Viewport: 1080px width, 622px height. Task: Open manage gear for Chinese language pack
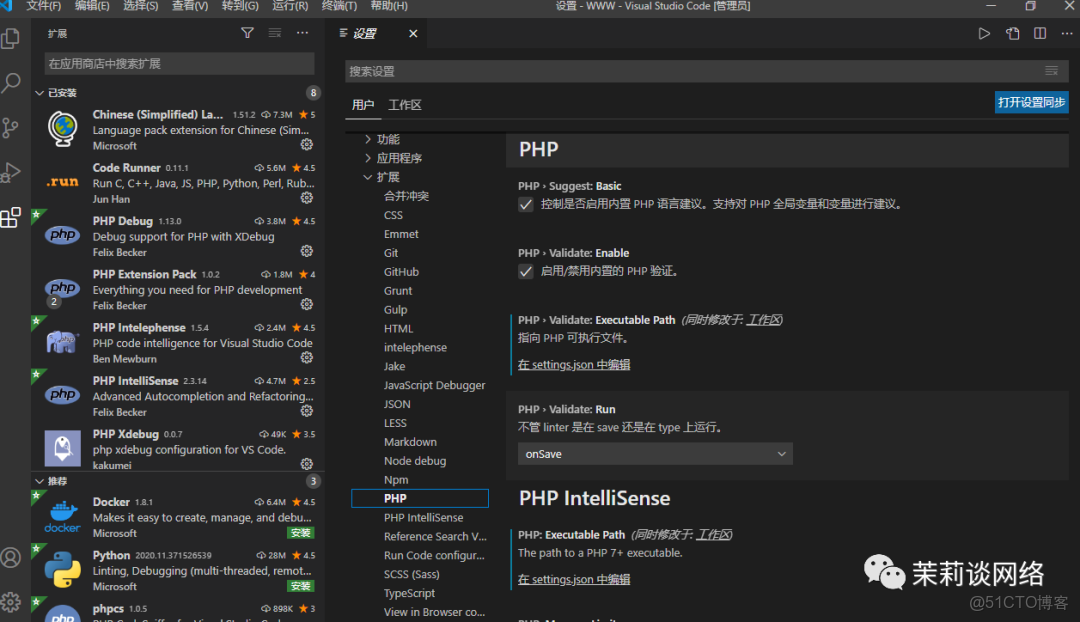click(307, 145)
